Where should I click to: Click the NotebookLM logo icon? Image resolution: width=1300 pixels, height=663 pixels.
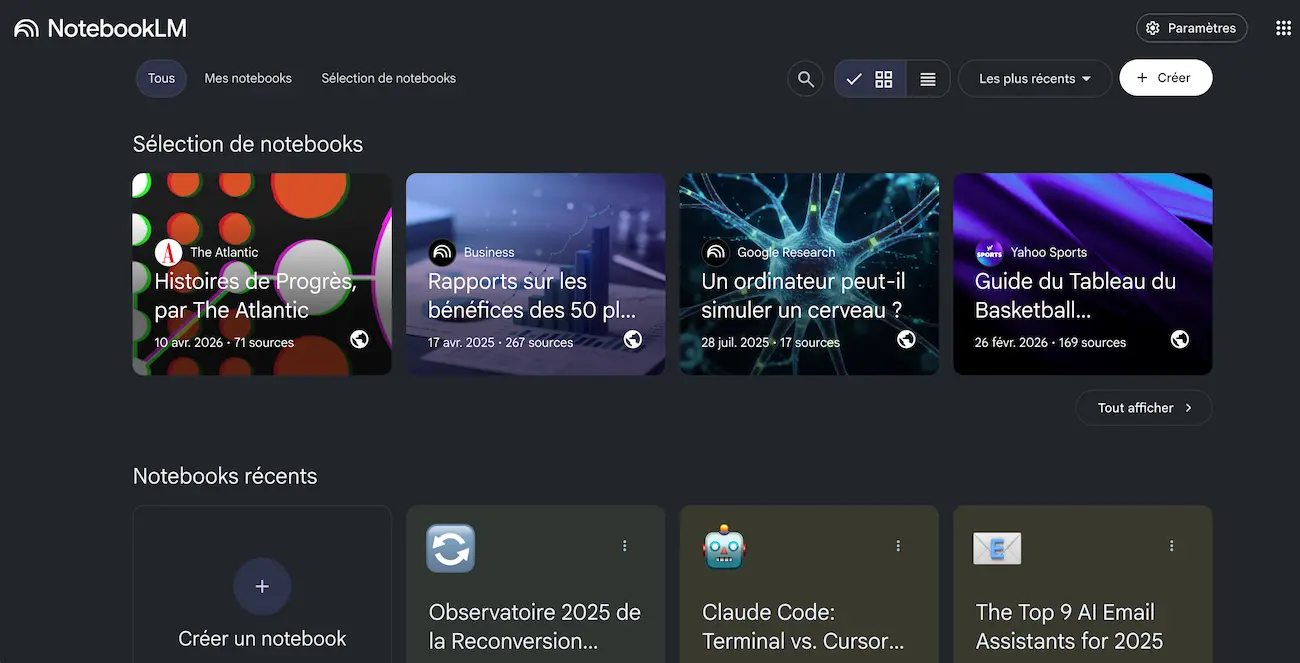tap(27, 28)
